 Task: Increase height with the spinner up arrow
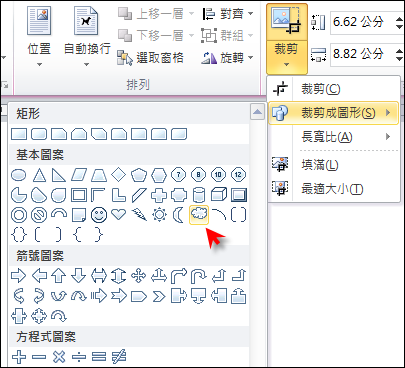click(399, 18)
